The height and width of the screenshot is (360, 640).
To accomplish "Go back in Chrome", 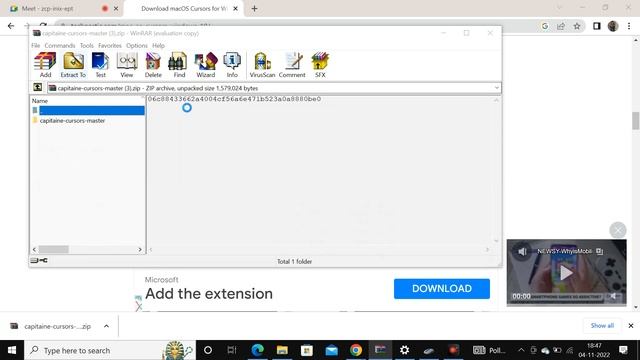I will tap(11, 26).
